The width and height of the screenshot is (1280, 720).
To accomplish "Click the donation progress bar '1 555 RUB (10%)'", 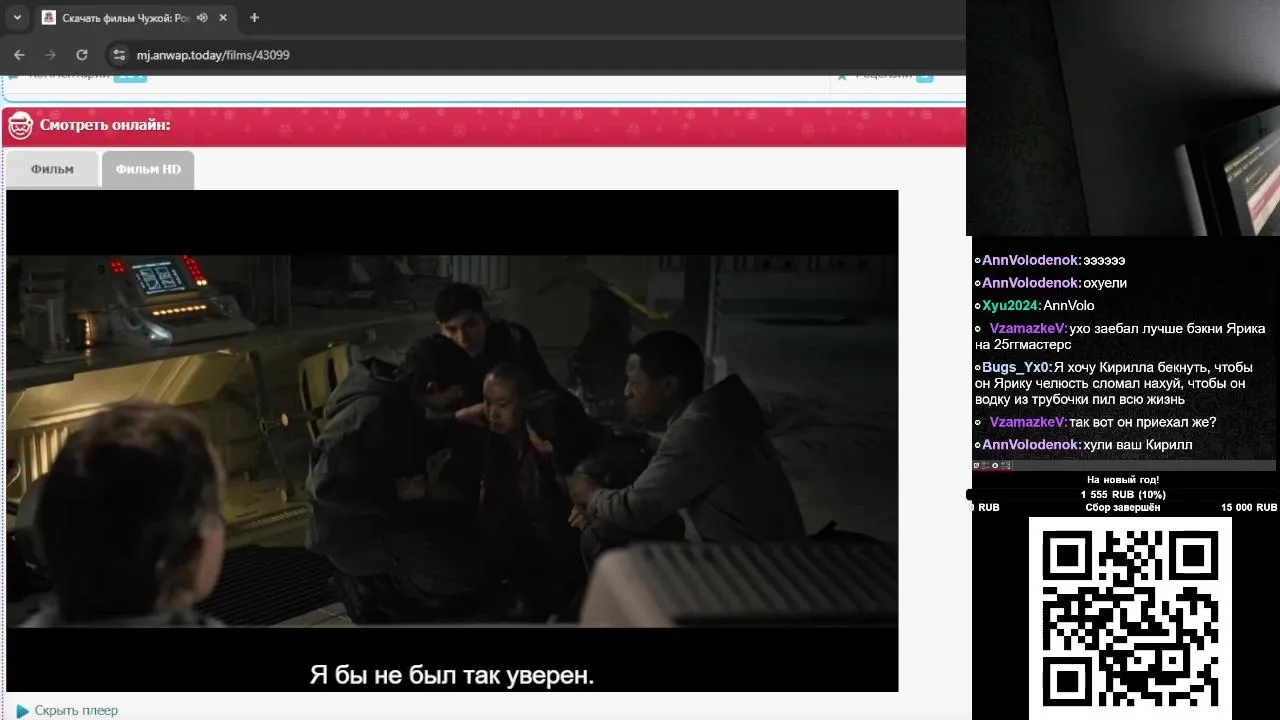I will [x=1123, y=495].
